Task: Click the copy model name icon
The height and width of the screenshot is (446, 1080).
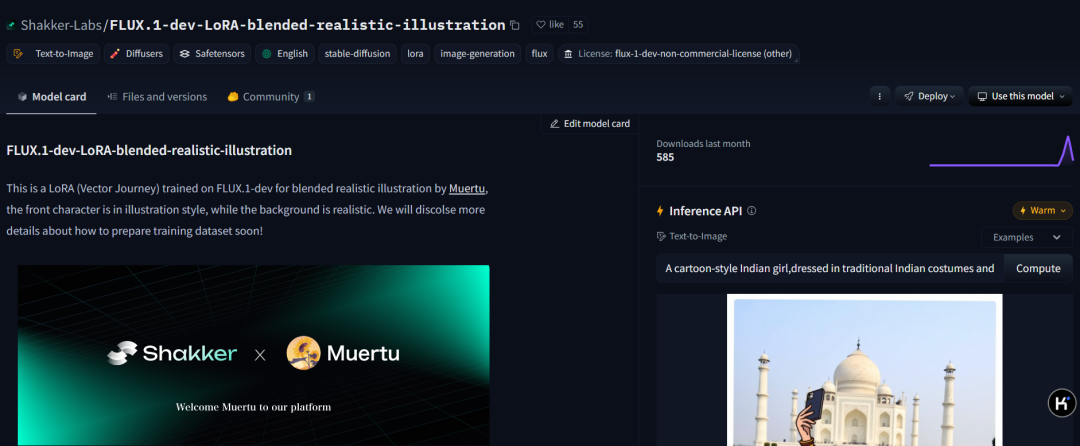Action: click(515, 25)
